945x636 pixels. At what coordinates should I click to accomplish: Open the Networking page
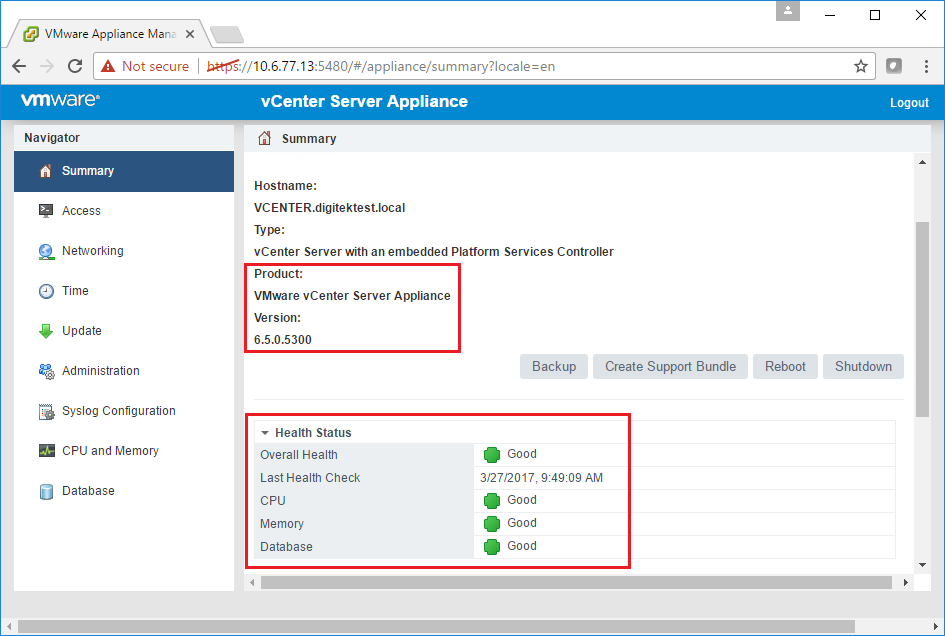124,251
